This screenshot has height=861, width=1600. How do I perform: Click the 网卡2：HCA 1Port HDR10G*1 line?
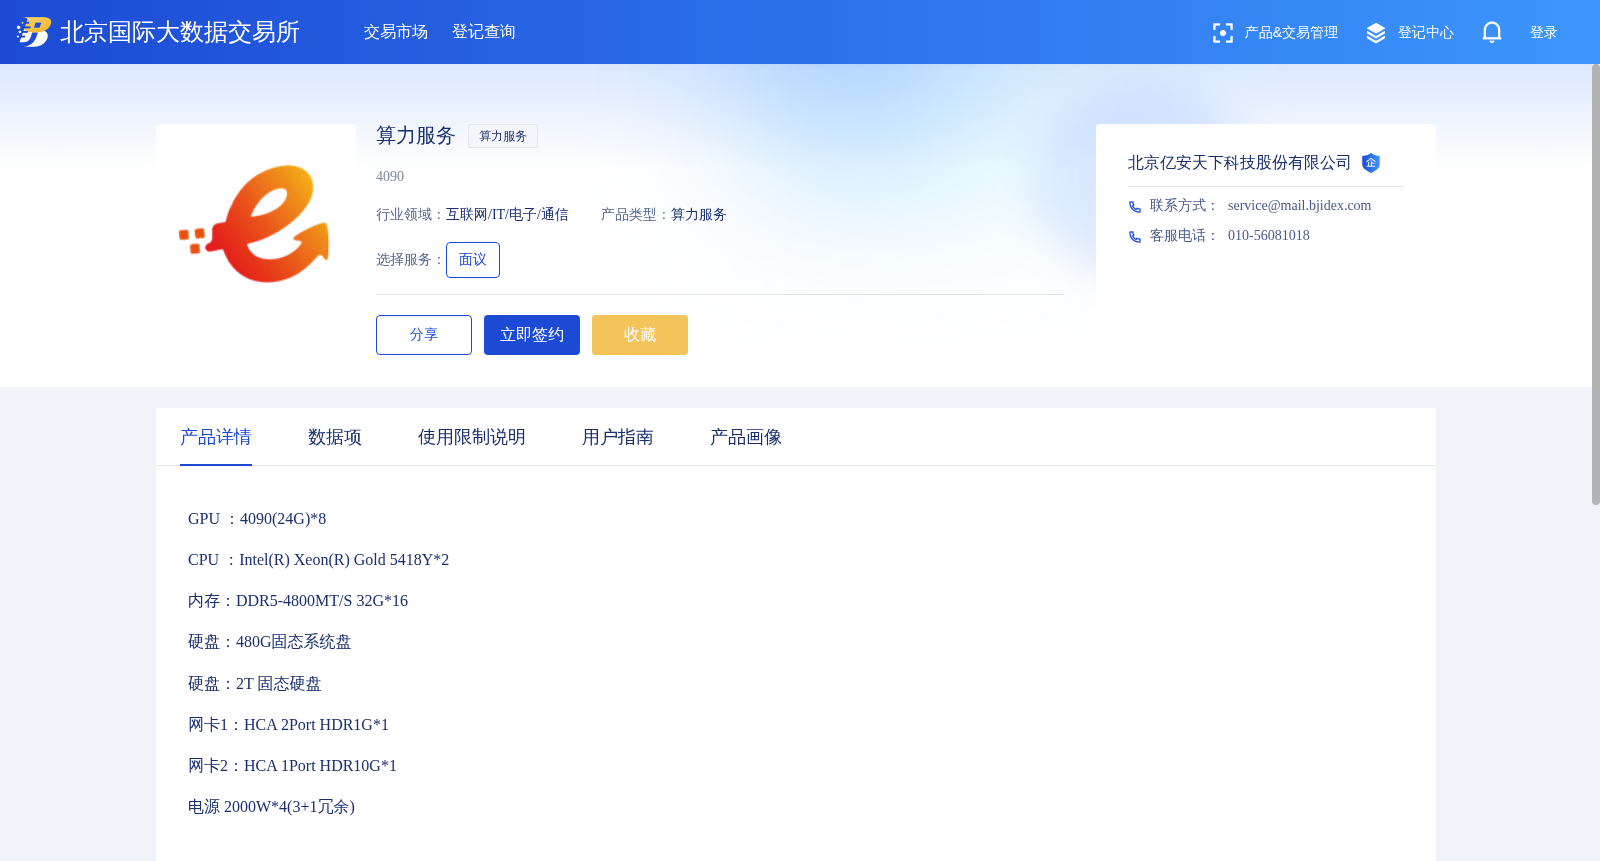click(x=292, y=766)
